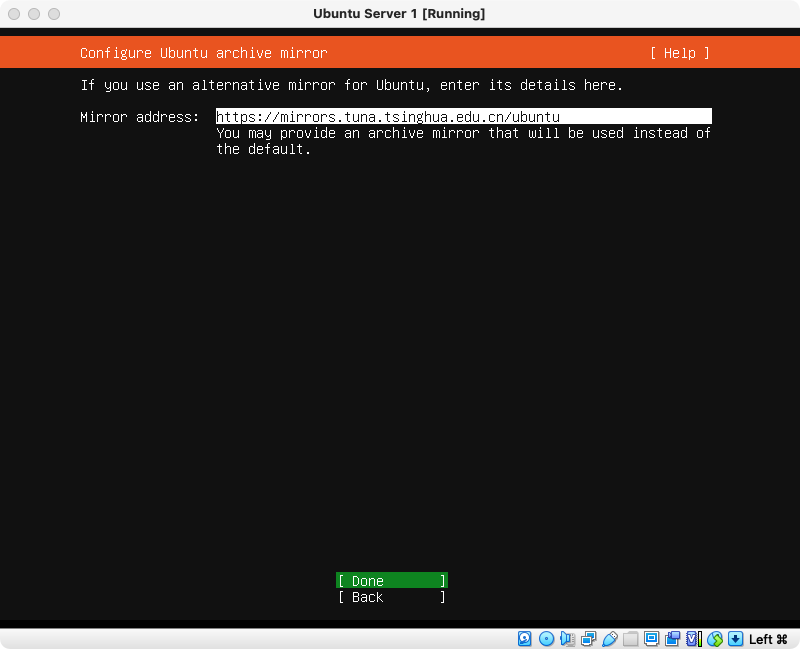Close the Ubuntu Server 1 VM window
800x649 pixels.
point(14,14)
